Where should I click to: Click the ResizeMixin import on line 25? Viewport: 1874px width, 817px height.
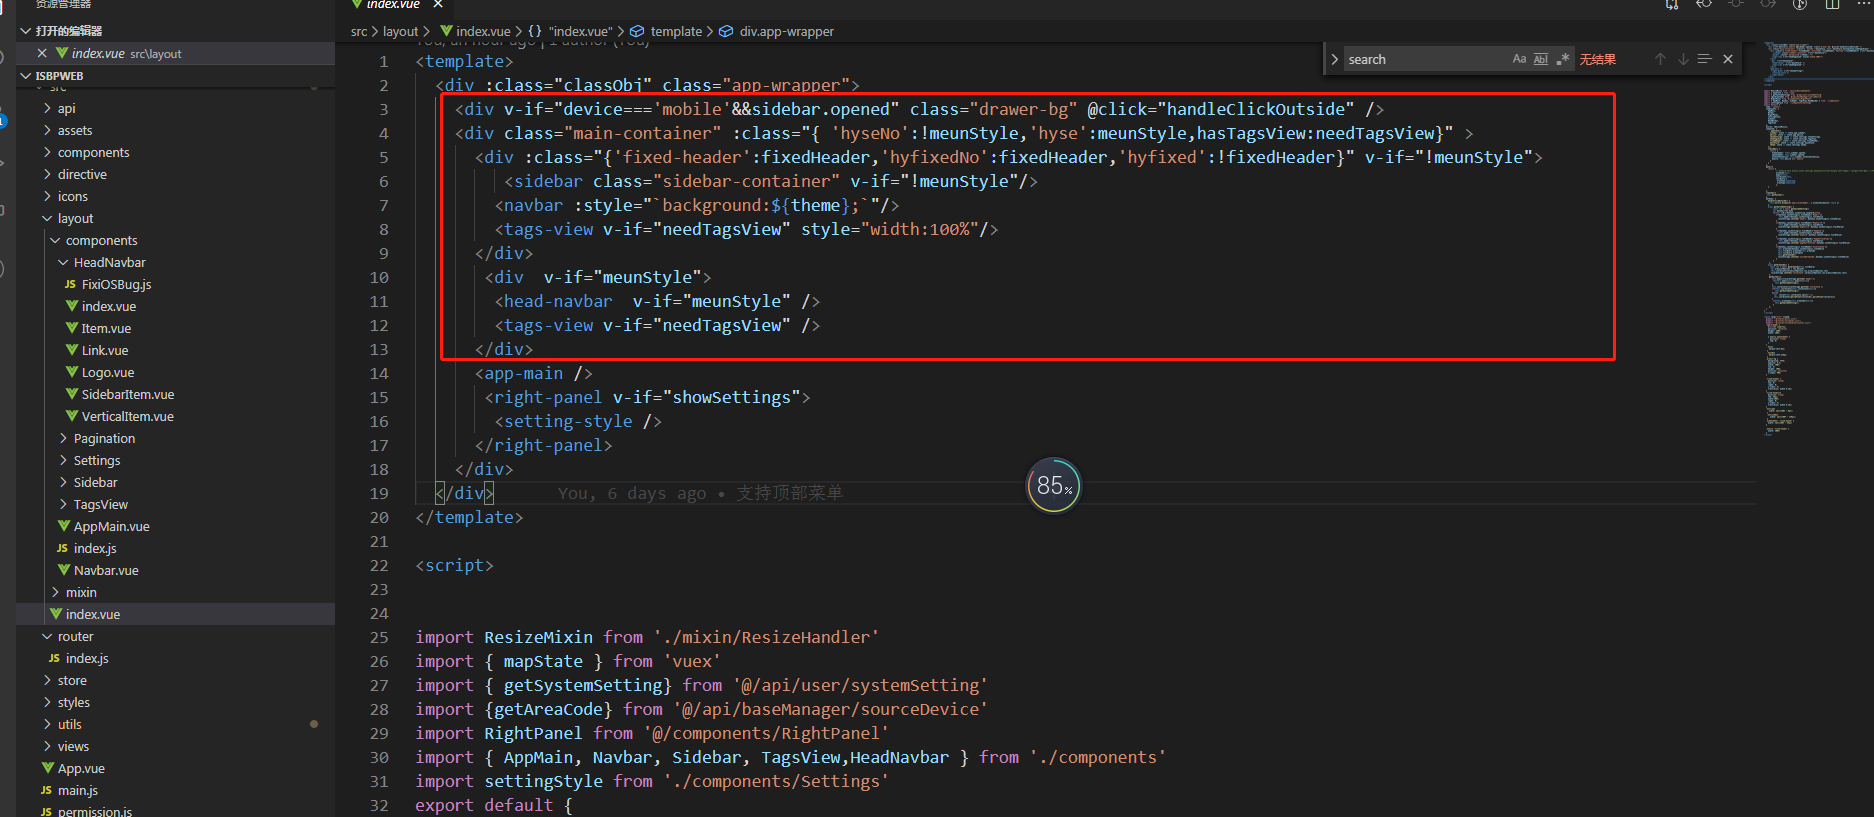pyautogui.click(x=538, y=637)
